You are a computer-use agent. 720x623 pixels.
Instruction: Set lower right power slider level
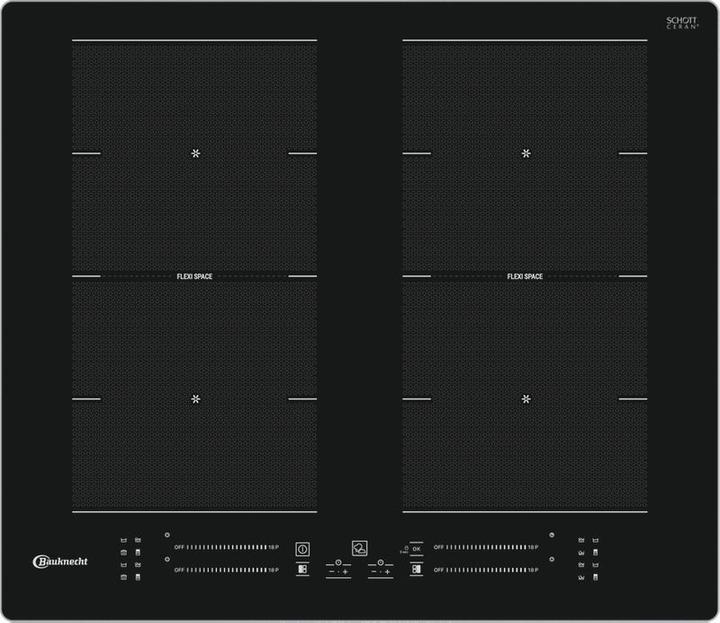486,569
